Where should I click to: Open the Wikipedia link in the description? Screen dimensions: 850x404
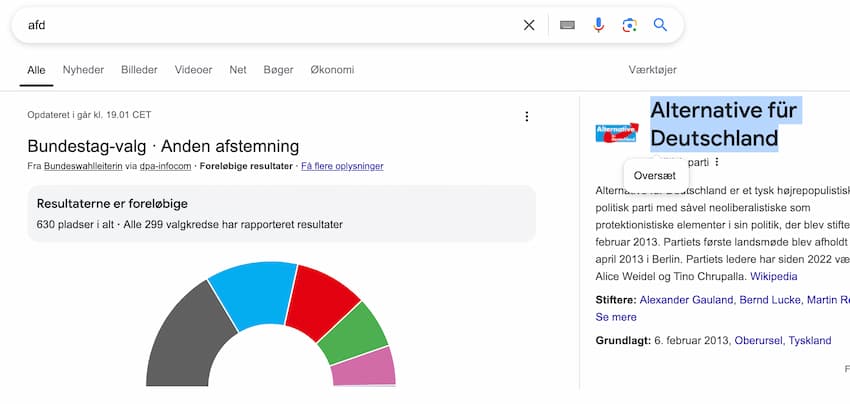click(x=774, y=277)
